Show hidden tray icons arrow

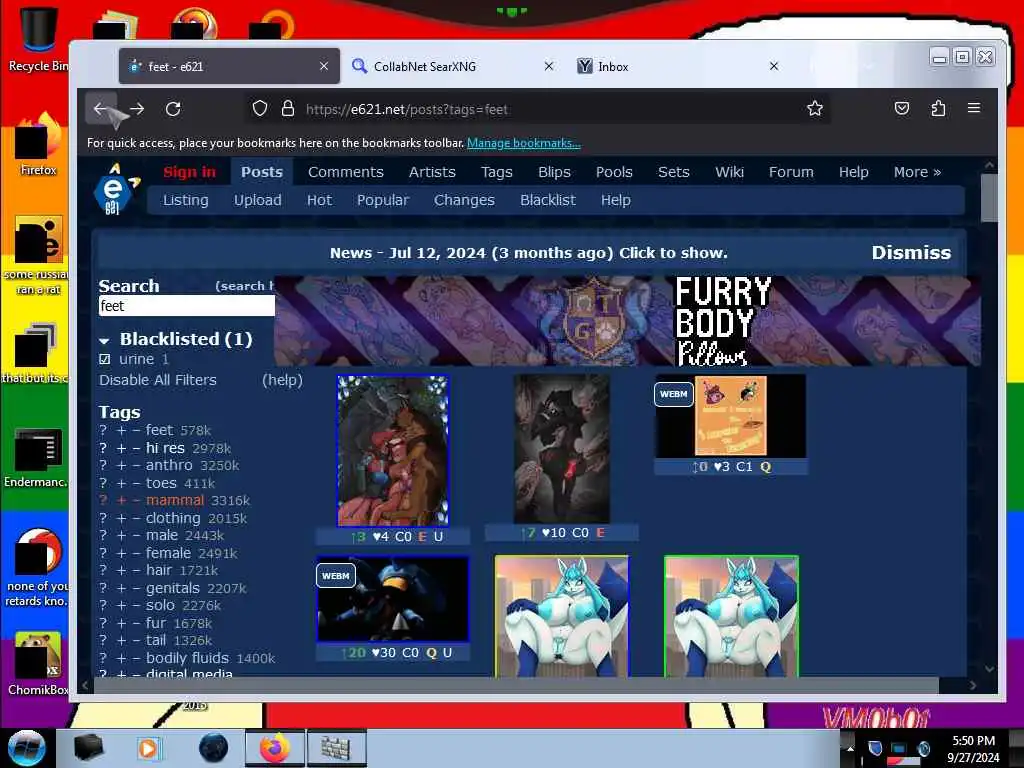(850, 748)
